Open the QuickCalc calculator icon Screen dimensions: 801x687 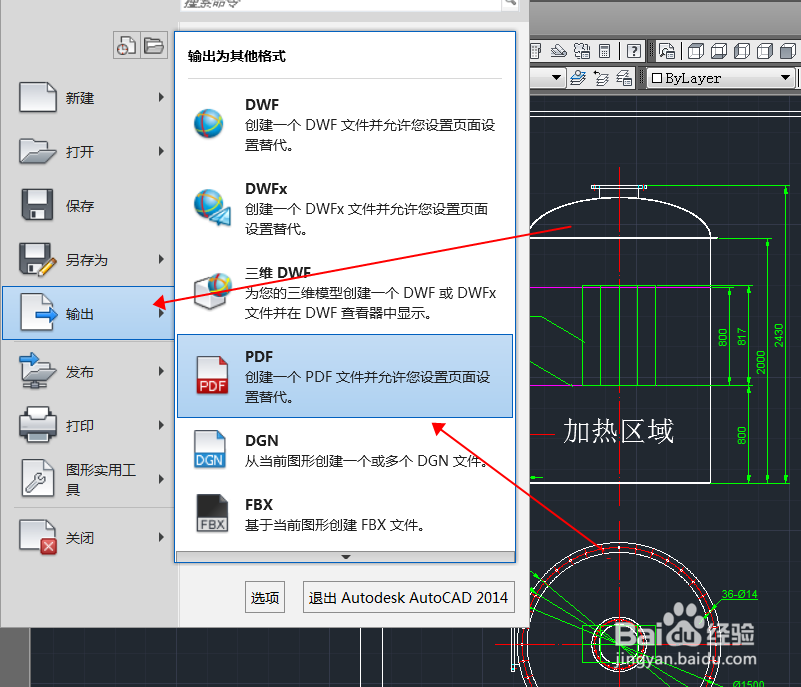tap(604, 51)
